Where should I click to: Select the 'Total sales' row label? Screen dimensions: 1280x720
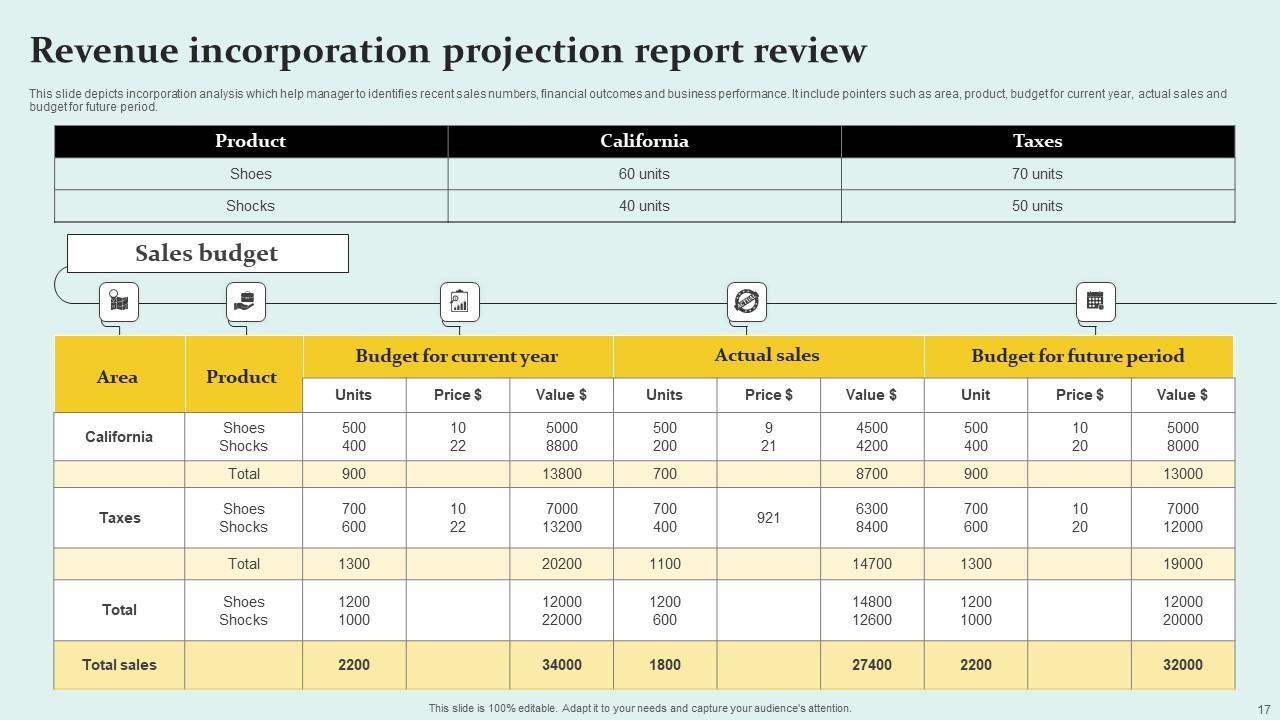[x=119, y=665]
